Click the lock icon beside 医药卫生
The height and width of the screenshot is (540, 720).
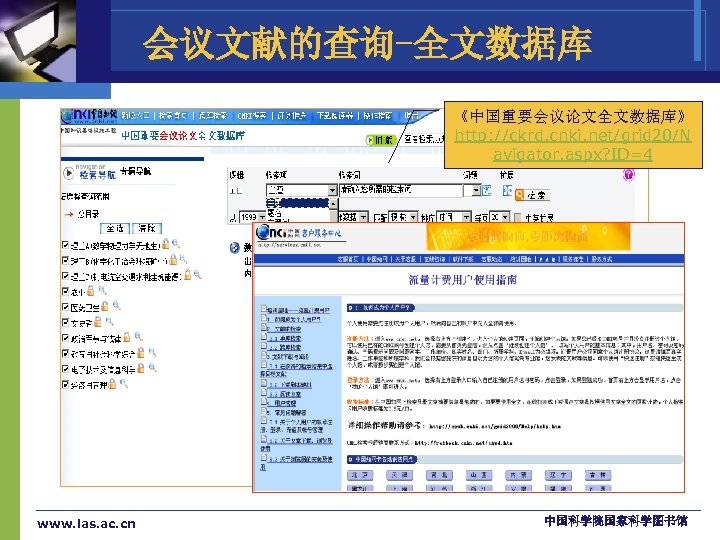105,306
